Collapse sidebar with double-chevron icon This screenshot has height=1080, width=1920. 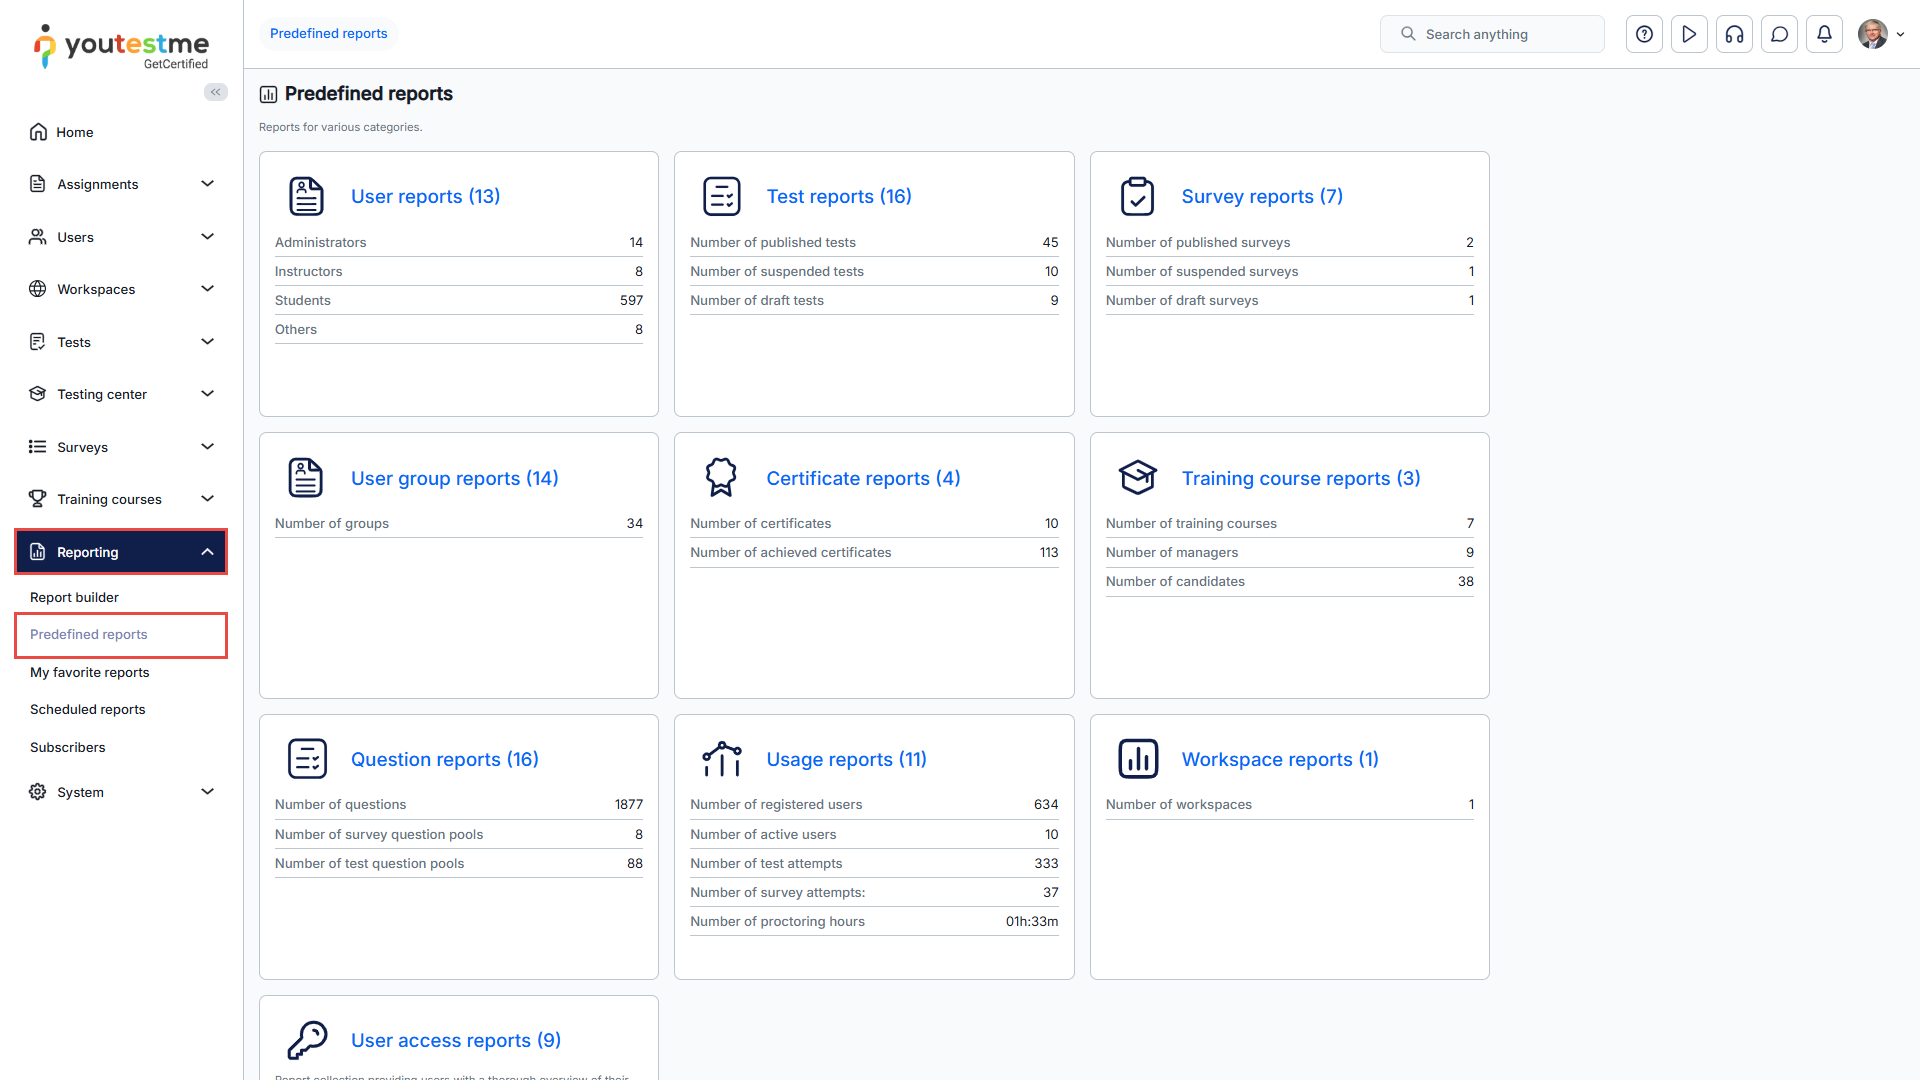coord(215,92)
